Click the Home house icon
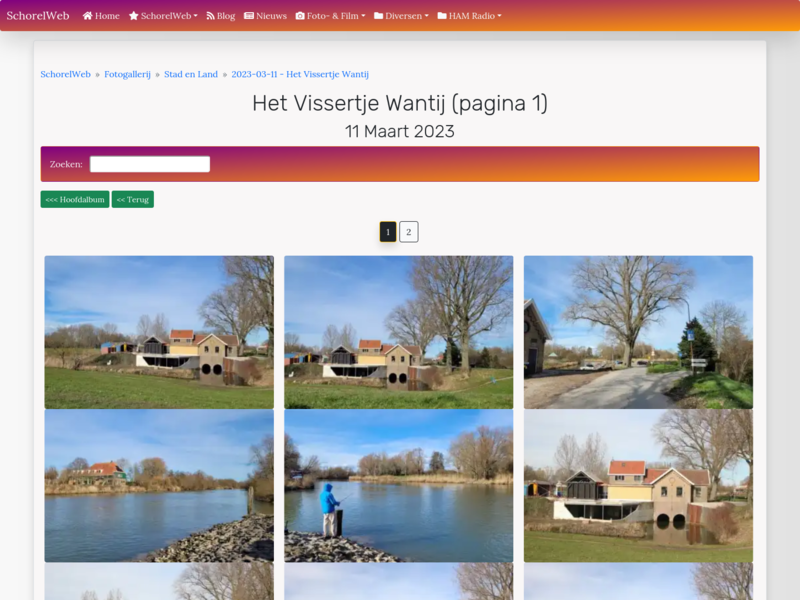Viewport: 800px width, 600px height. [88, 16]
